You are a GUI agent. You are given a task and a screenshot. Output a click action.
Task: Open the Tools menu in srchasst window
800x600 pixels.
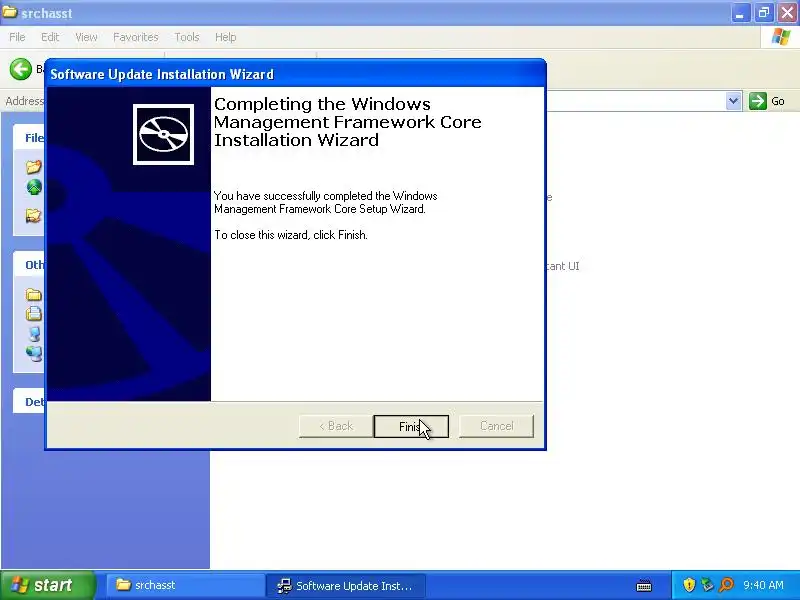coord(187,37)
